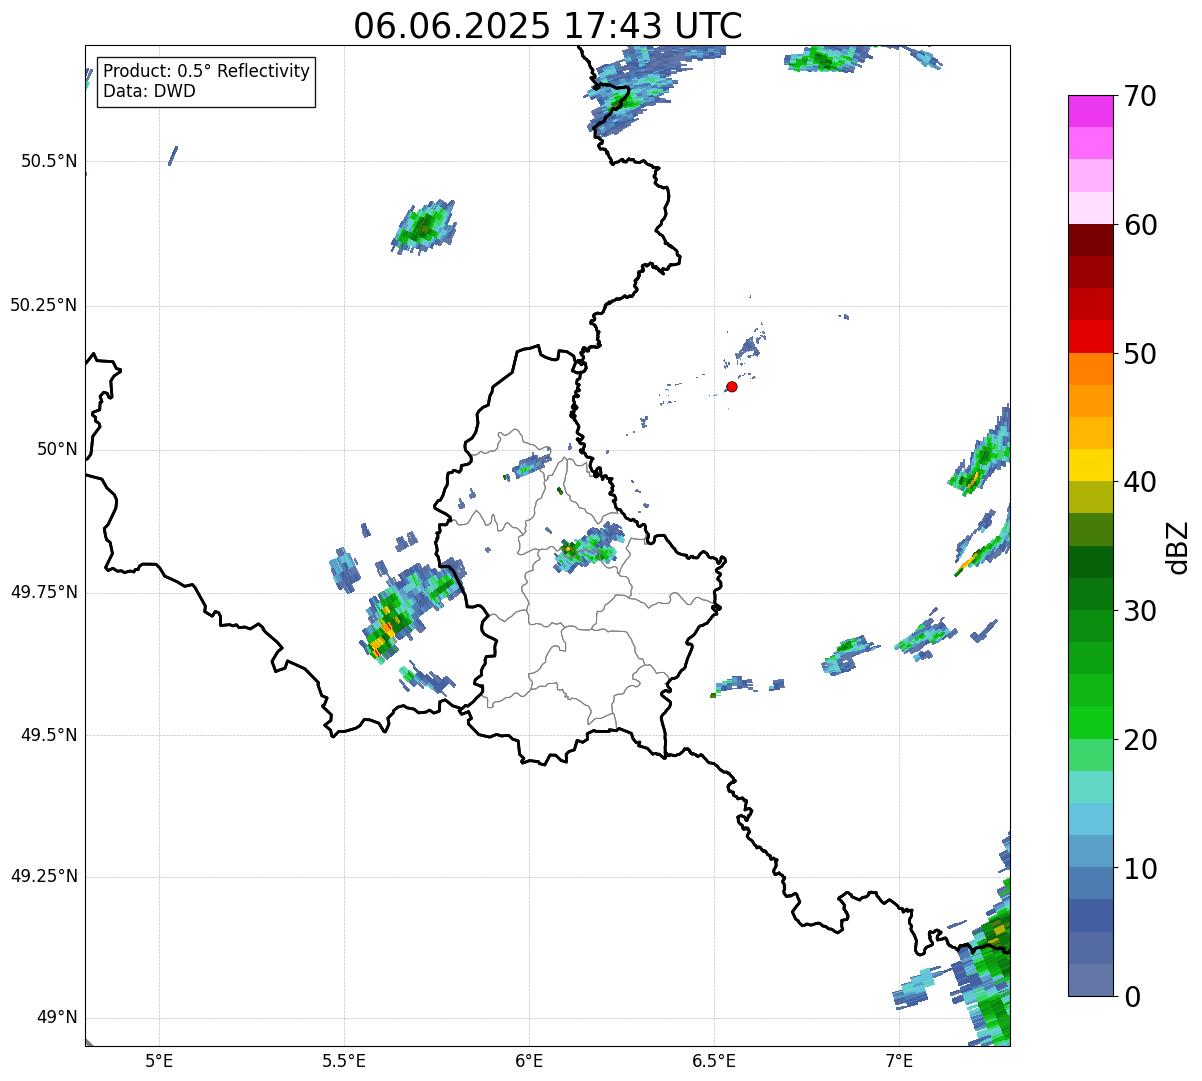This screenshot has width=1202, height=1081.
Task: Click the '60' colorbar tick label
Action: [1140, 225]
